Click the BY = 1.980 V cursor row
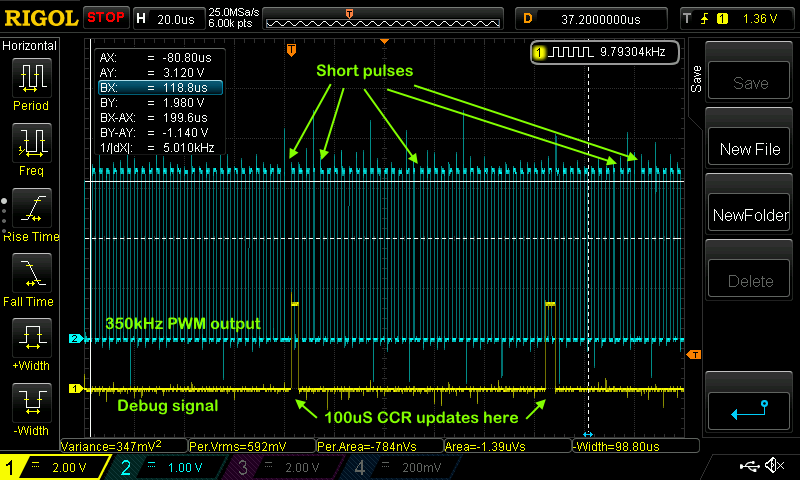 click(160, 103)
